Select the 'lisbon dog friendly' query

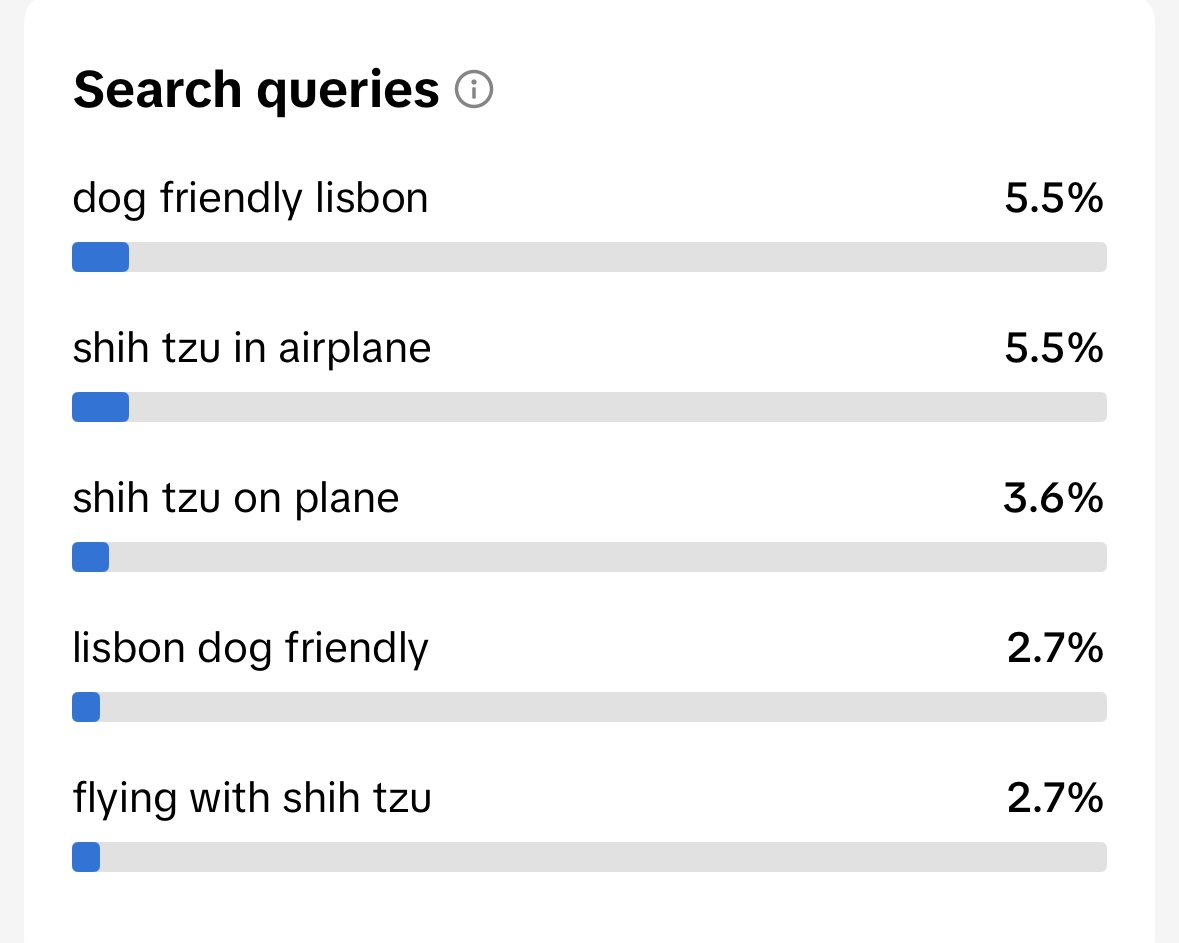point(250,649)
